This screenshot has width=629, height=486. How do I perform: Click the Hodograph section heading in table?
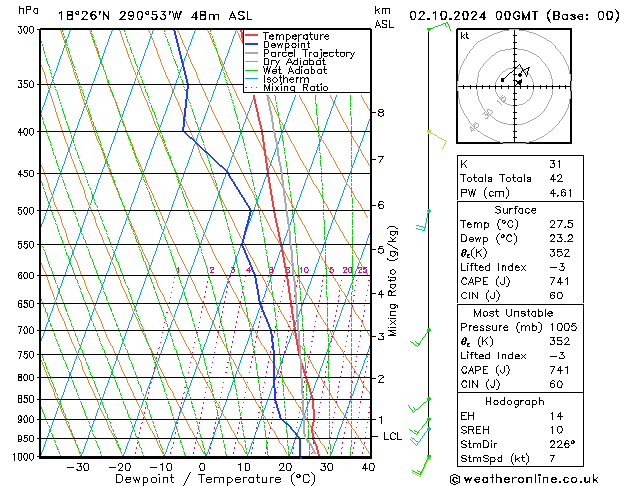(x=516, y=401)
